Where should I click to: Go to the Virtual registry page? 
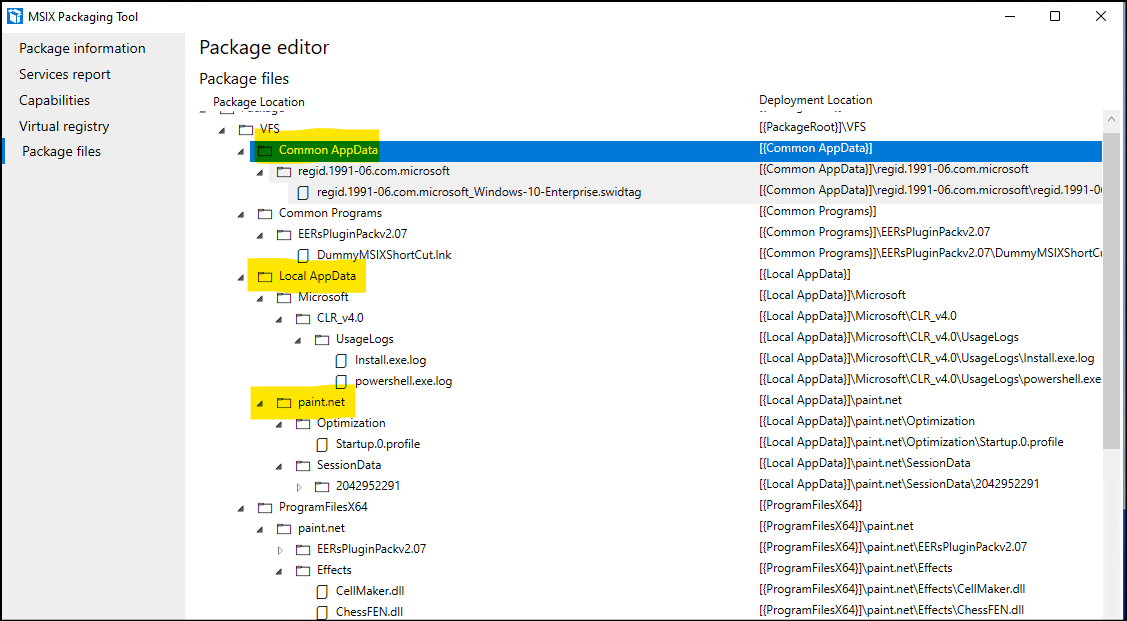click(x=64, y=126)
